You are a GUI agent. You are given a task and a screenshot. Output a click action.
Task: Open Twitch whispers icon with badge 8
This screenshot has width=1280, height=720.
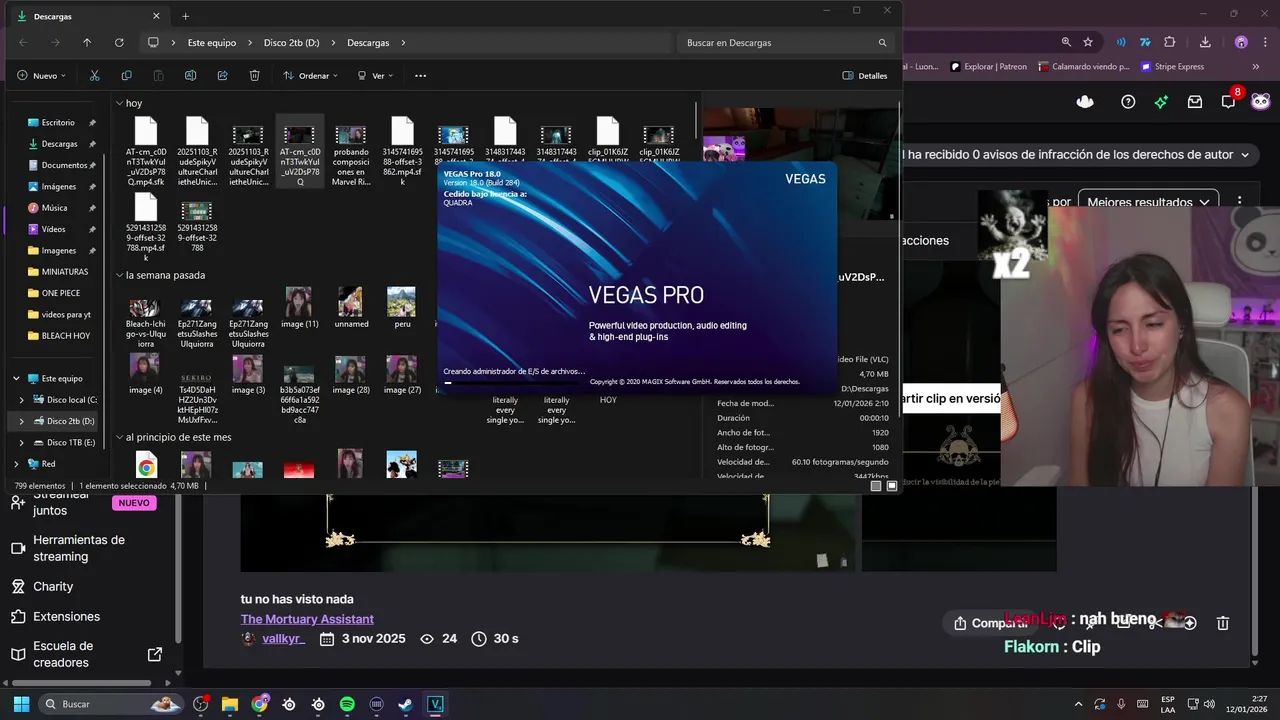tap(1229, 101)
